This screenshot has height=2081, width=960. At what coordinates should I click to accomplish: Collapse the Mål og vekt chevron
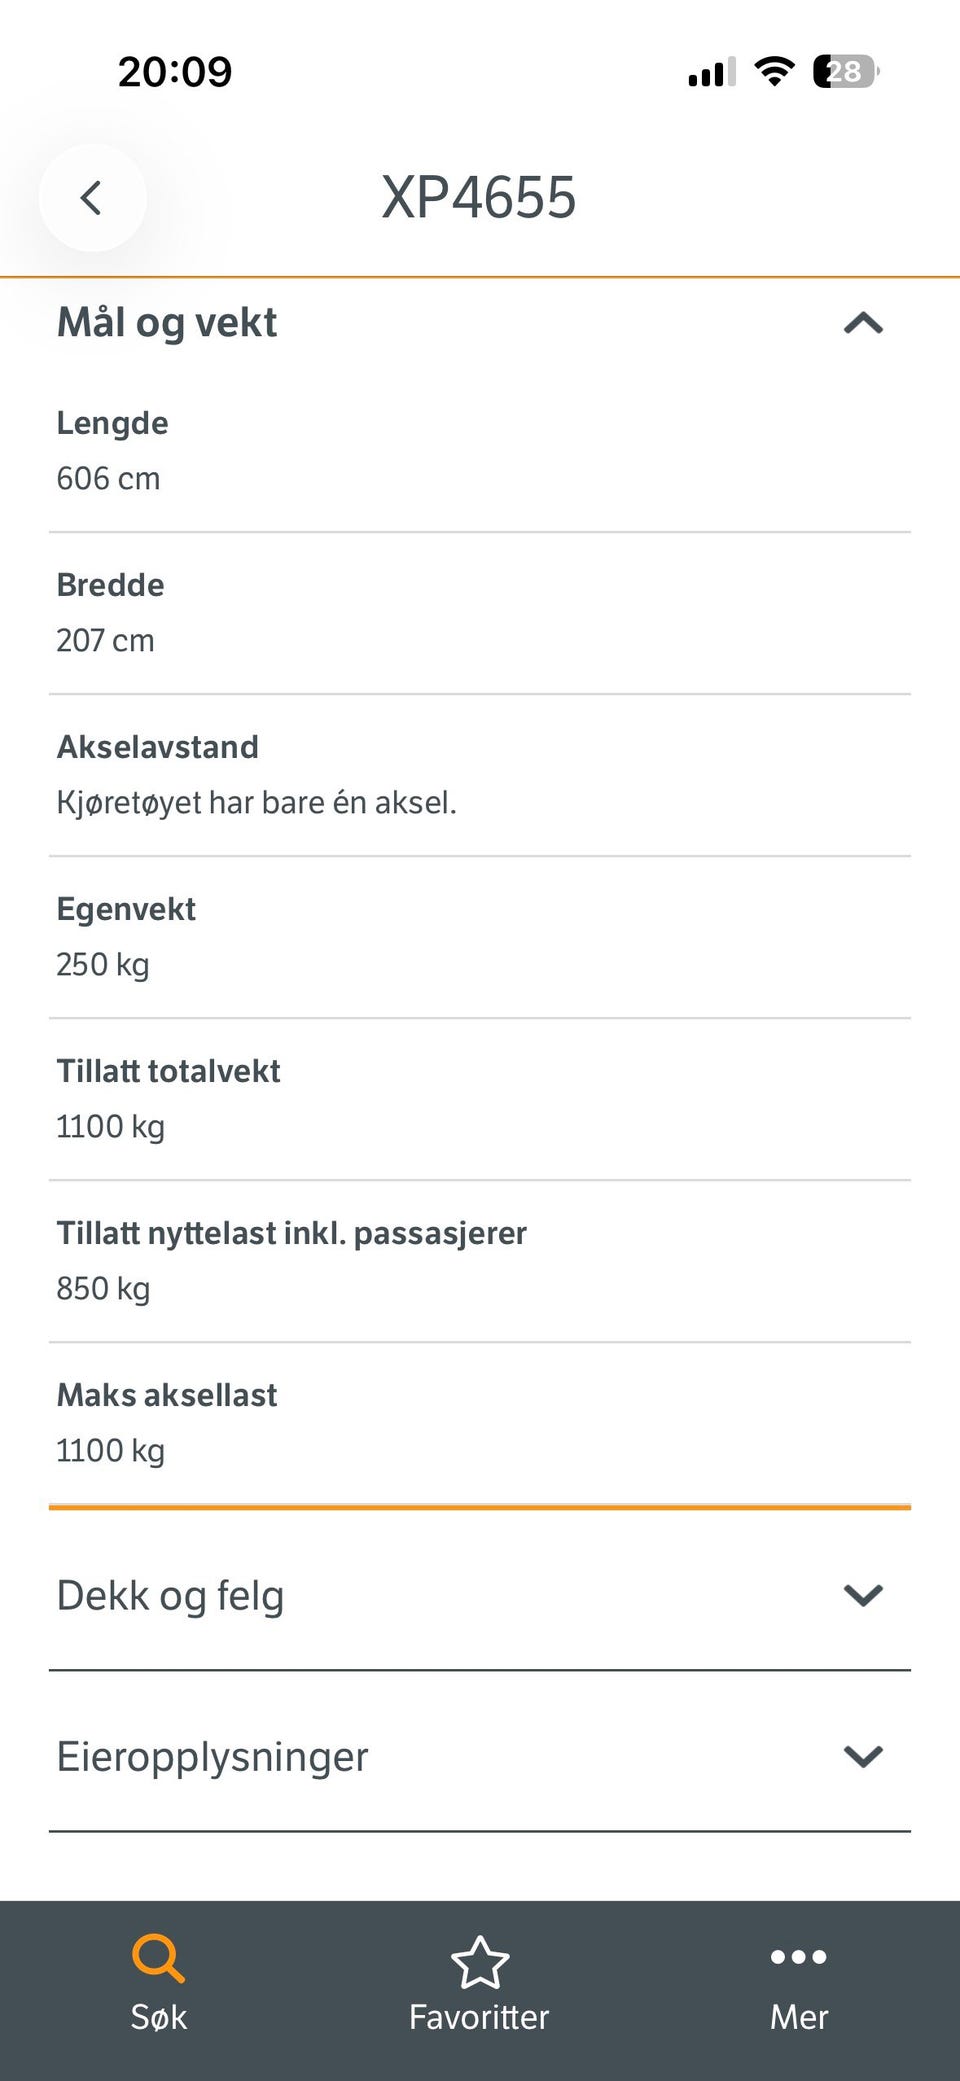coord(863,323)
